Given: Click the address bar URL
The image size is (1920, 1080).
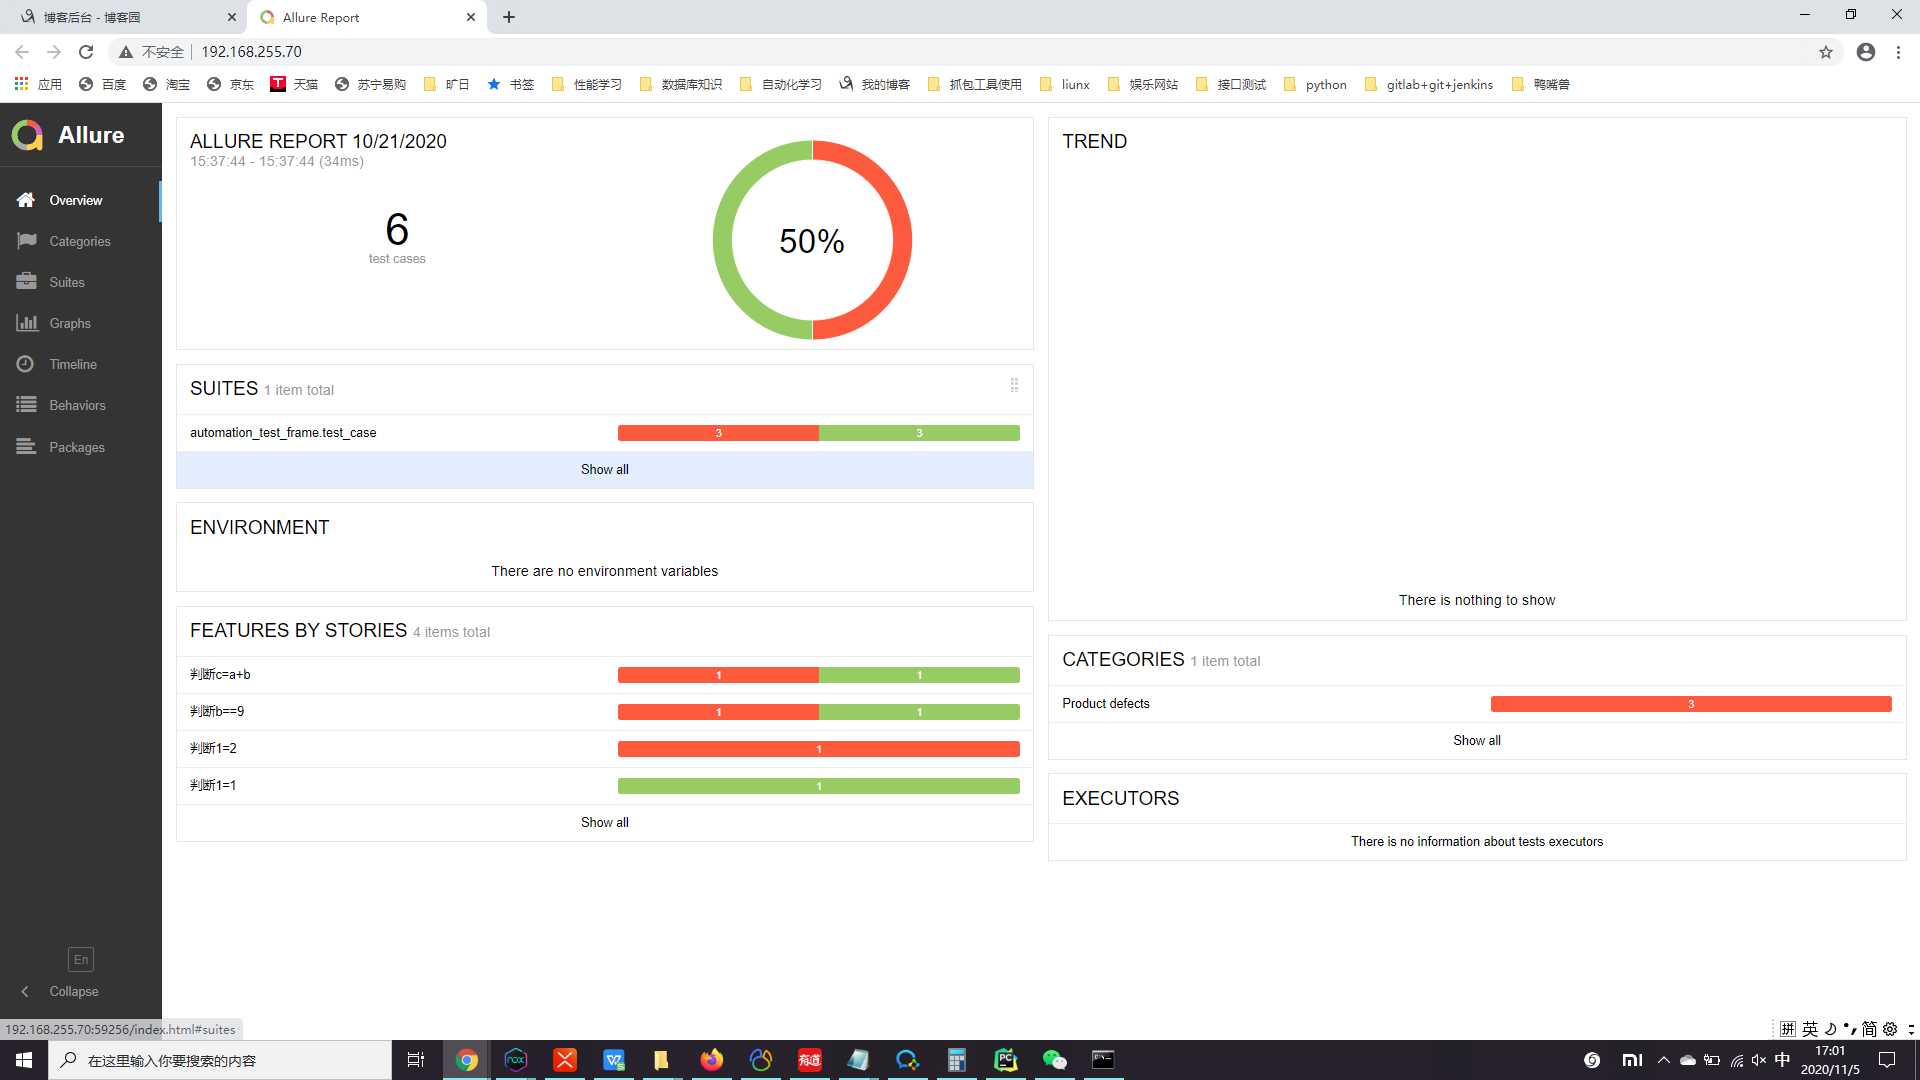Looking at the screenshot, I should (252, 52).
